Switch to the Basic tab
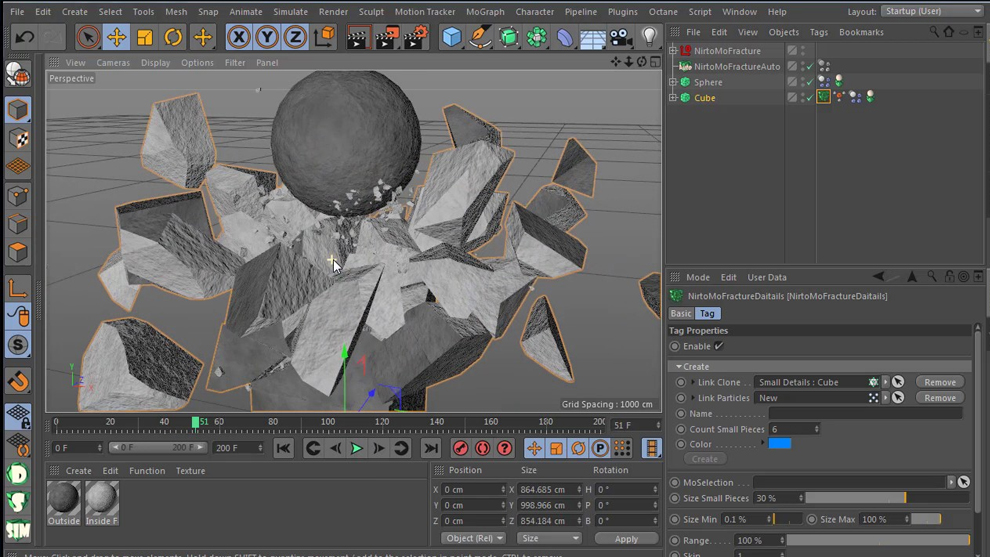The image size is (990, 557). coord(681,313)
